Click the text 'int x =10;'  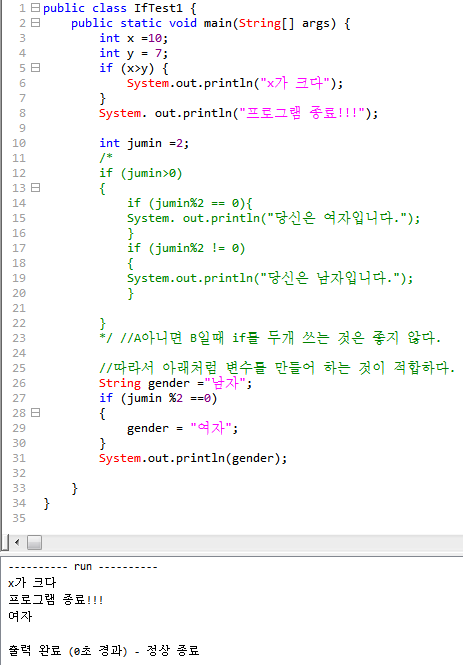click(134, 38)
